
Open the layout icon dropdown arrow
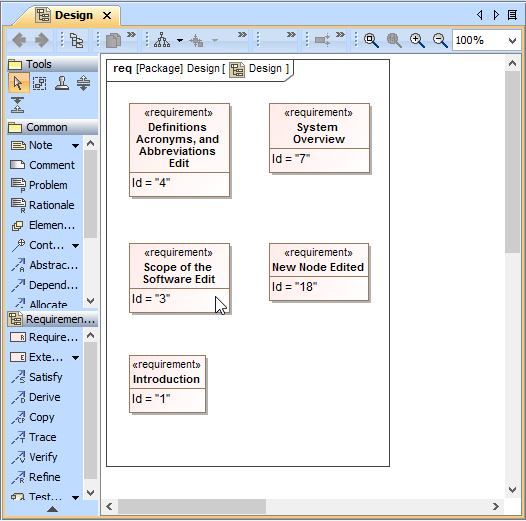[x=180, y=41]
